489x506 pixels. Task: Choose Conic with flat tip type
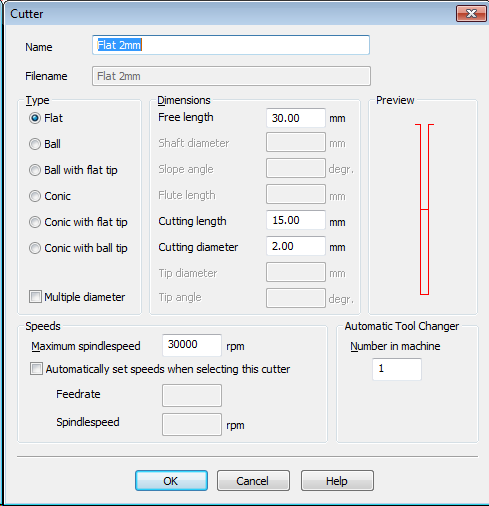click(35, 222)
